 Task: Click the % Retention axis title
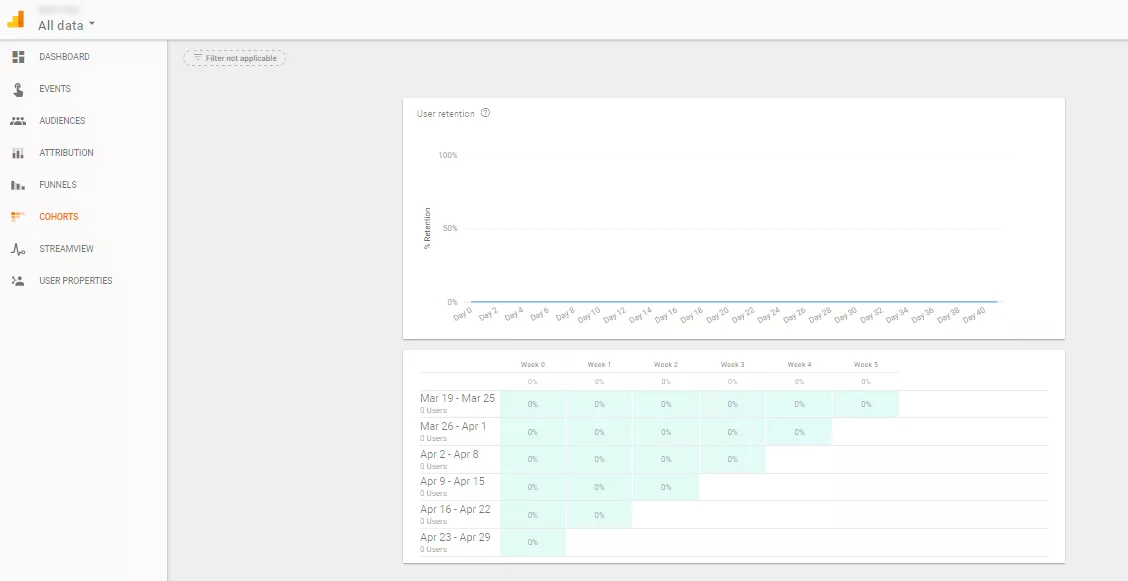pos(427,228)
